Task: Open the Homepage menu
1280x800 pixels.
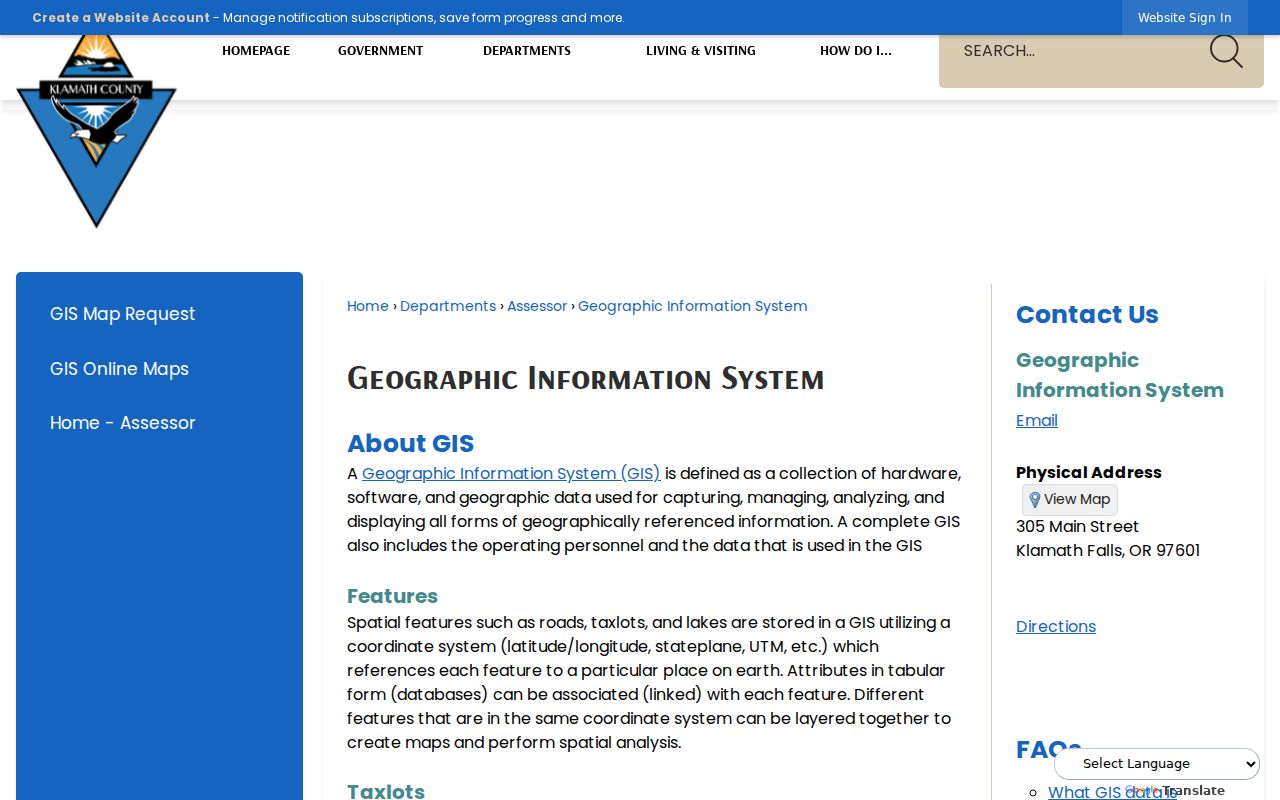Action: pyautogui.click(x=256, y=51)
